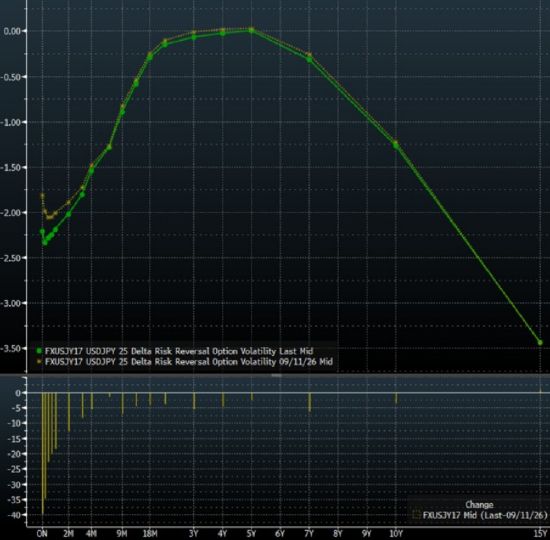Click the 15Y green data point
The height and width of the screenshot is (540, 550).
[x=540, y=342]
